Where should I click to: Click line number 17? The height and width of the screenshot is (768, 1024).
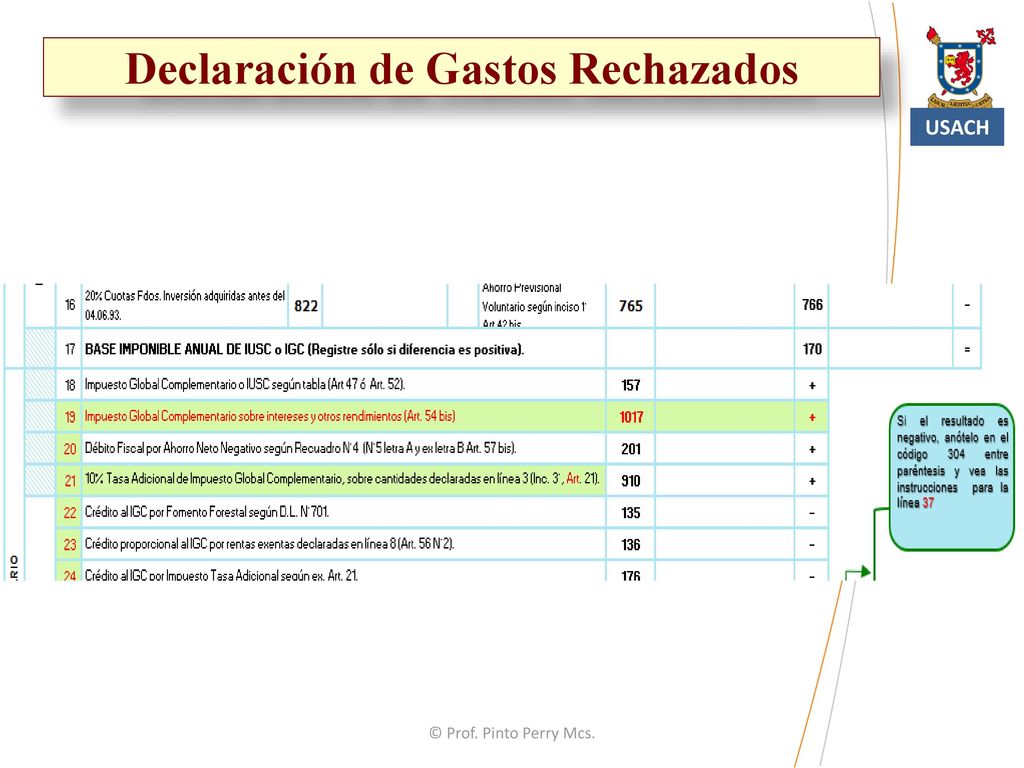click(x=70, y=349)
